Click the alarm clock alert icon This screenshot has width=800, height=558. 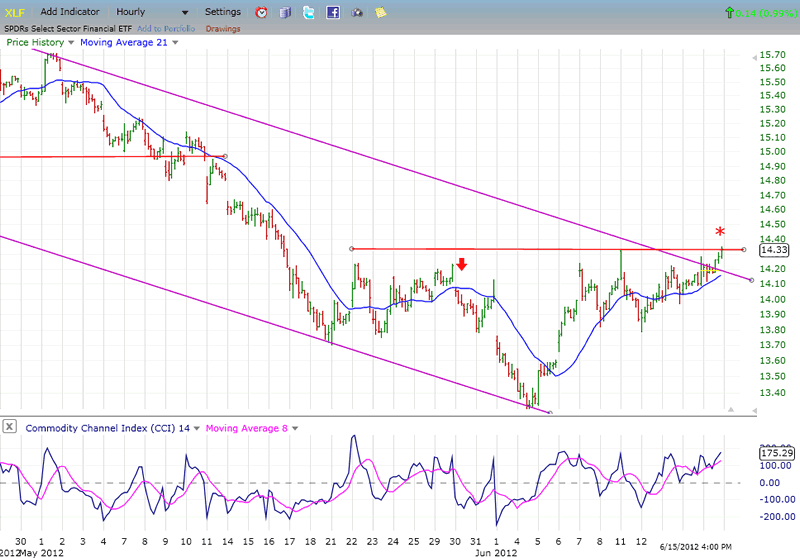[262, 12]
